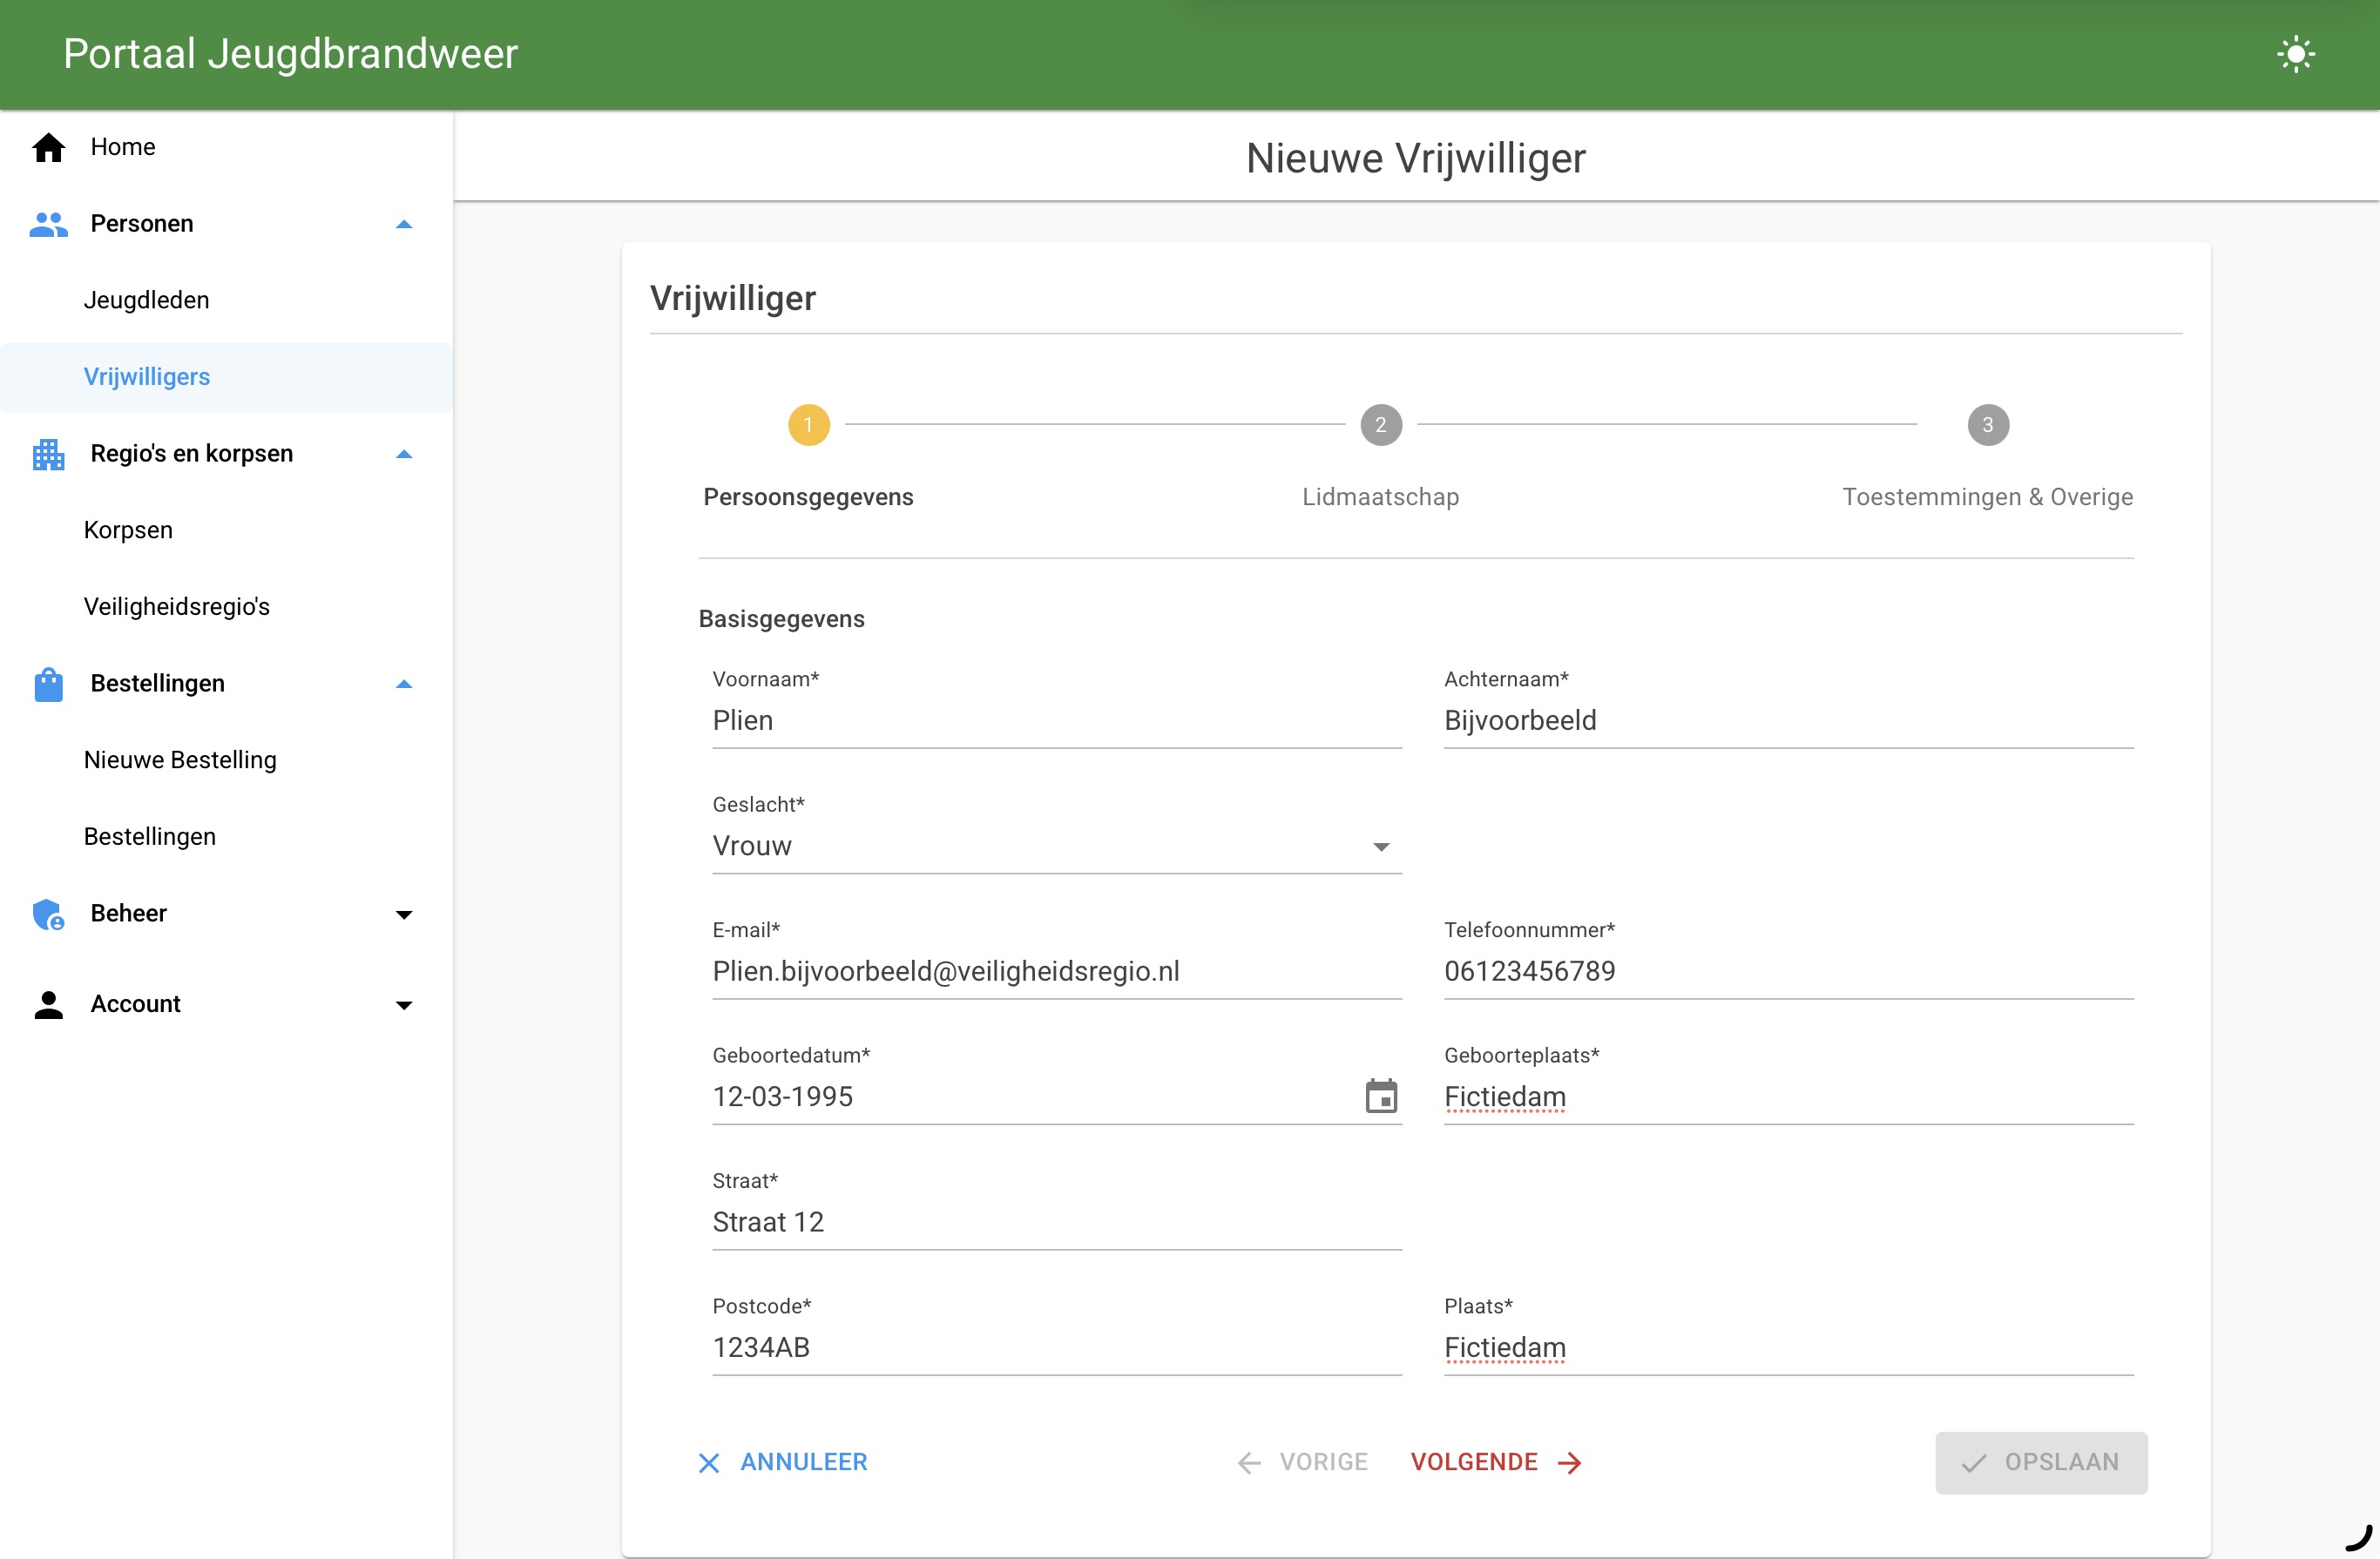This screenshot has width=2380, height=1559.
Task: Click the Geboorteplaats field
Action: [x=1788, y=1097]
